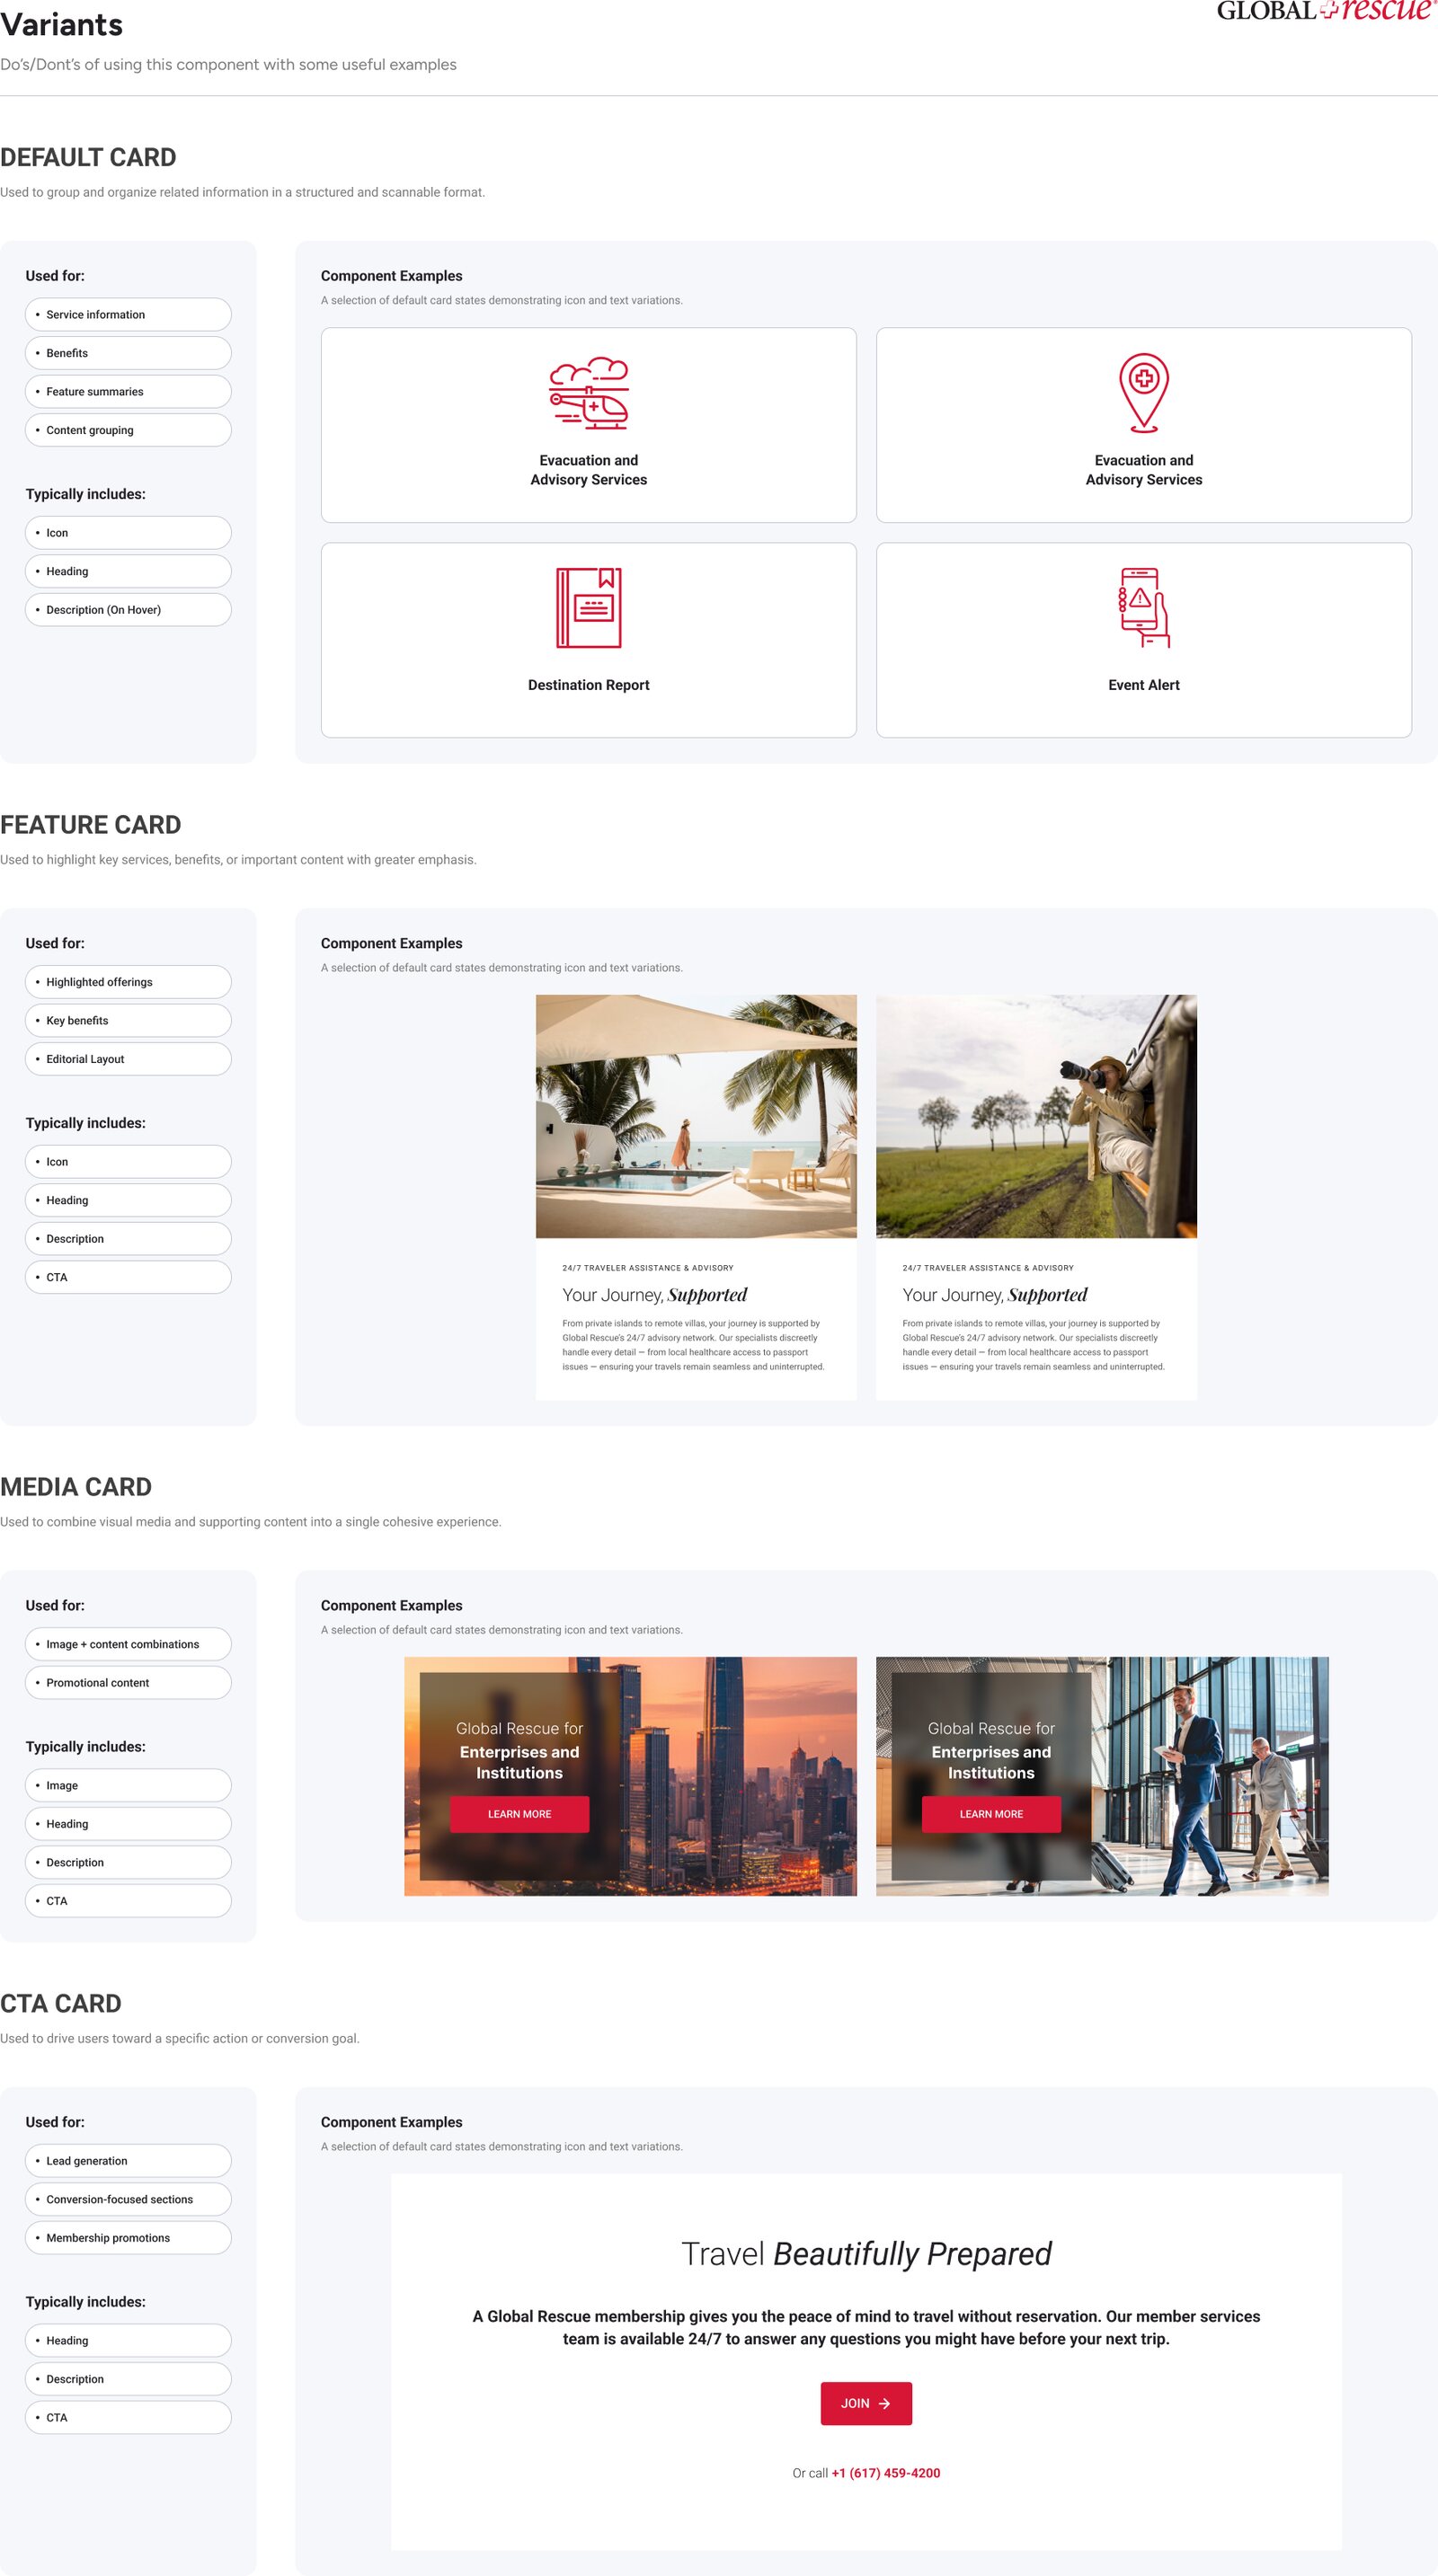Select the "Description" pill in Media Card section
The height and width of the screenshot is (2576, 1438).
click(x=128, y=1862)
